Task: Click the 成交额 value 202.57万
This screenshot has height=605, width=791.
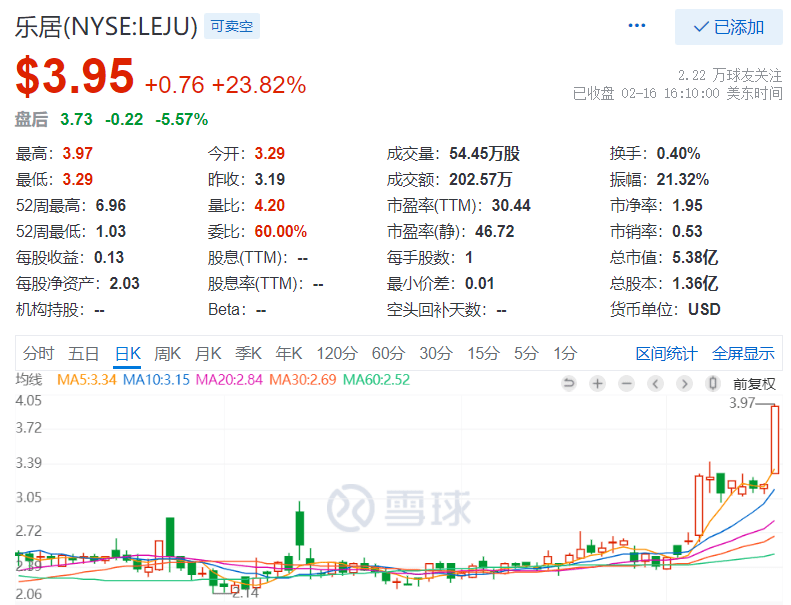Action: [480, 179]
